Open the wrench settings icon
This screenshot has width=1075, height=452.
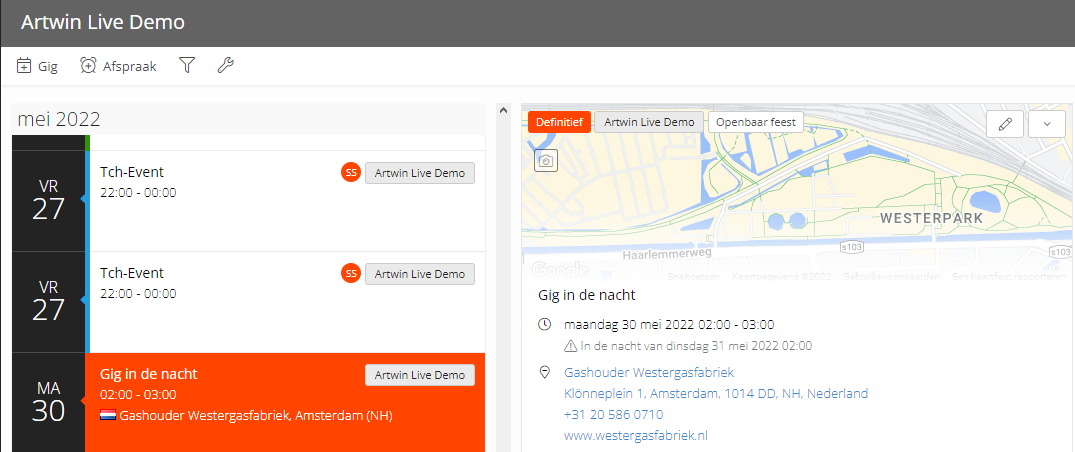226,66
